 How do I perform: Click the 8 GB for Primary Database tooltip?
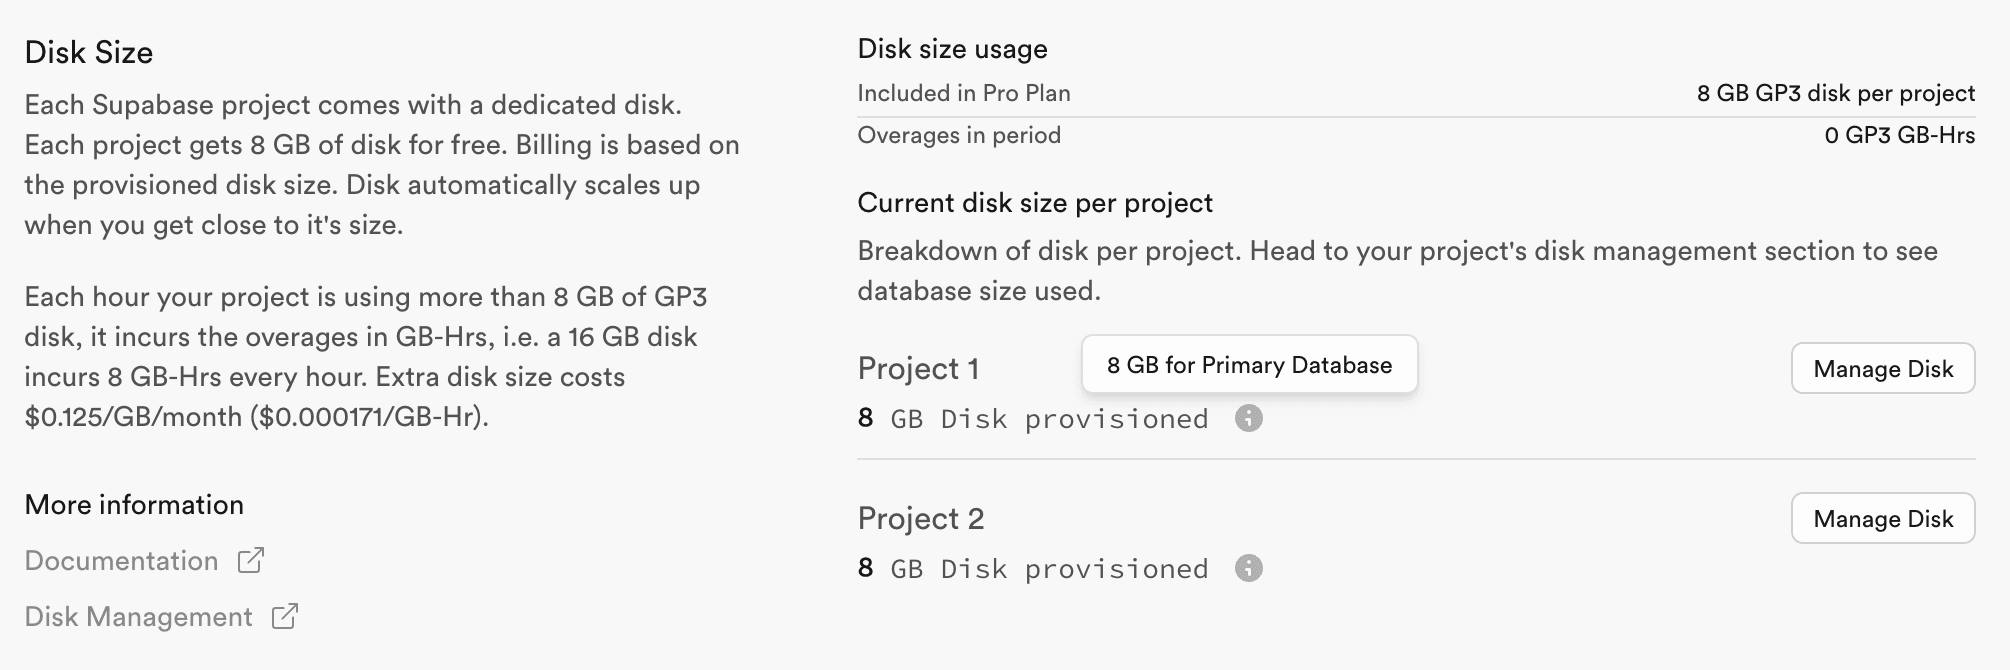point(1249,365)
